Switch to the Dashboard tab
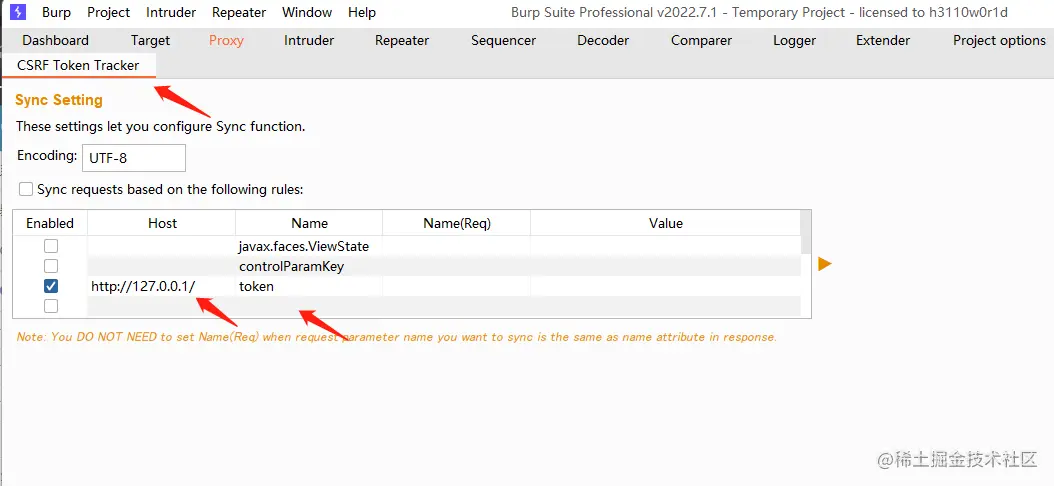1054x486 pixels. tap(55, 40)
